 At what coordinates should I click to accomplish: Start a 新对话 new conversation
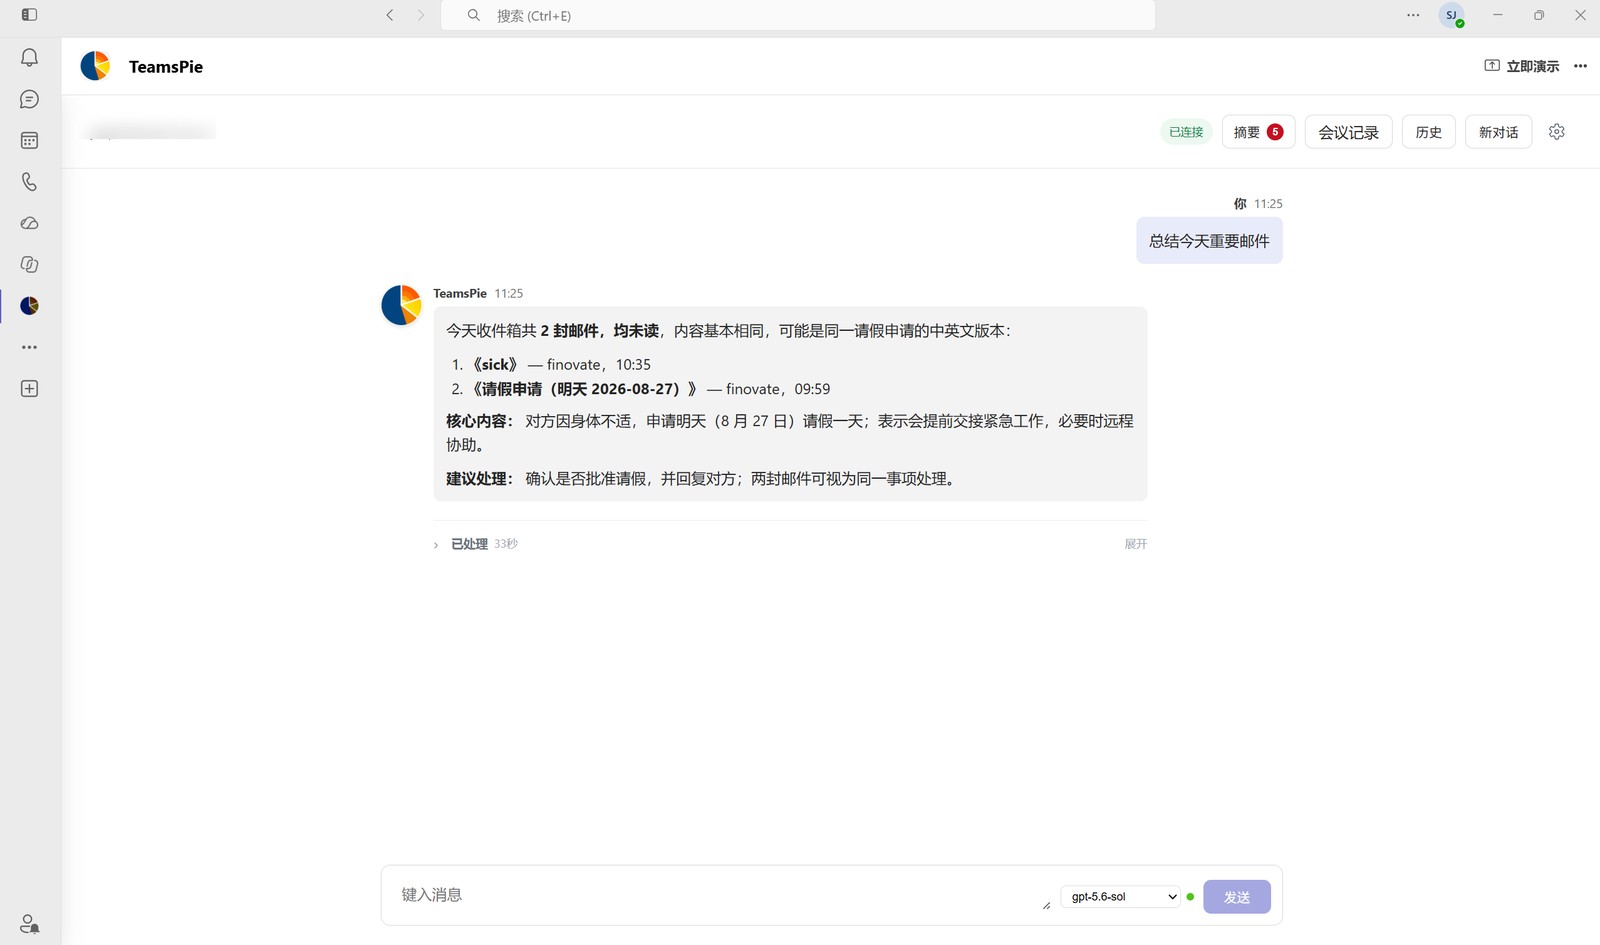[x=1498, y=132]
